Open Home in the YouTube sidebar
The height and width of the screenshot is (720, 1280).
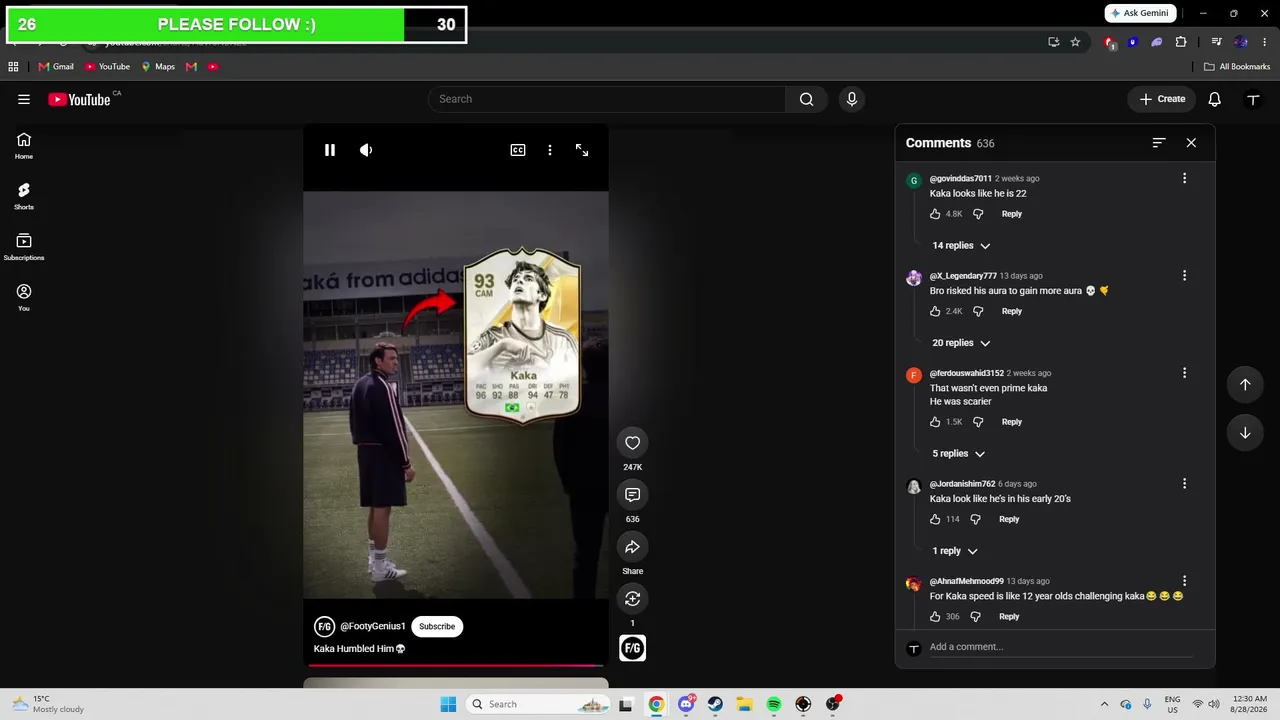click(24, 146)
